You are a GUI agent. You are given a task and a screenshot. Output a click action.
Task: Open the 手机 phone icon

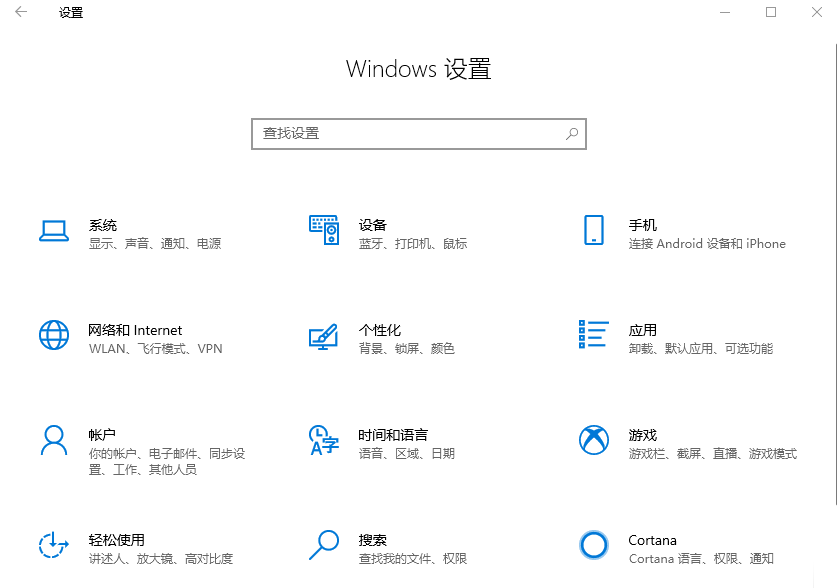(594, 230)
